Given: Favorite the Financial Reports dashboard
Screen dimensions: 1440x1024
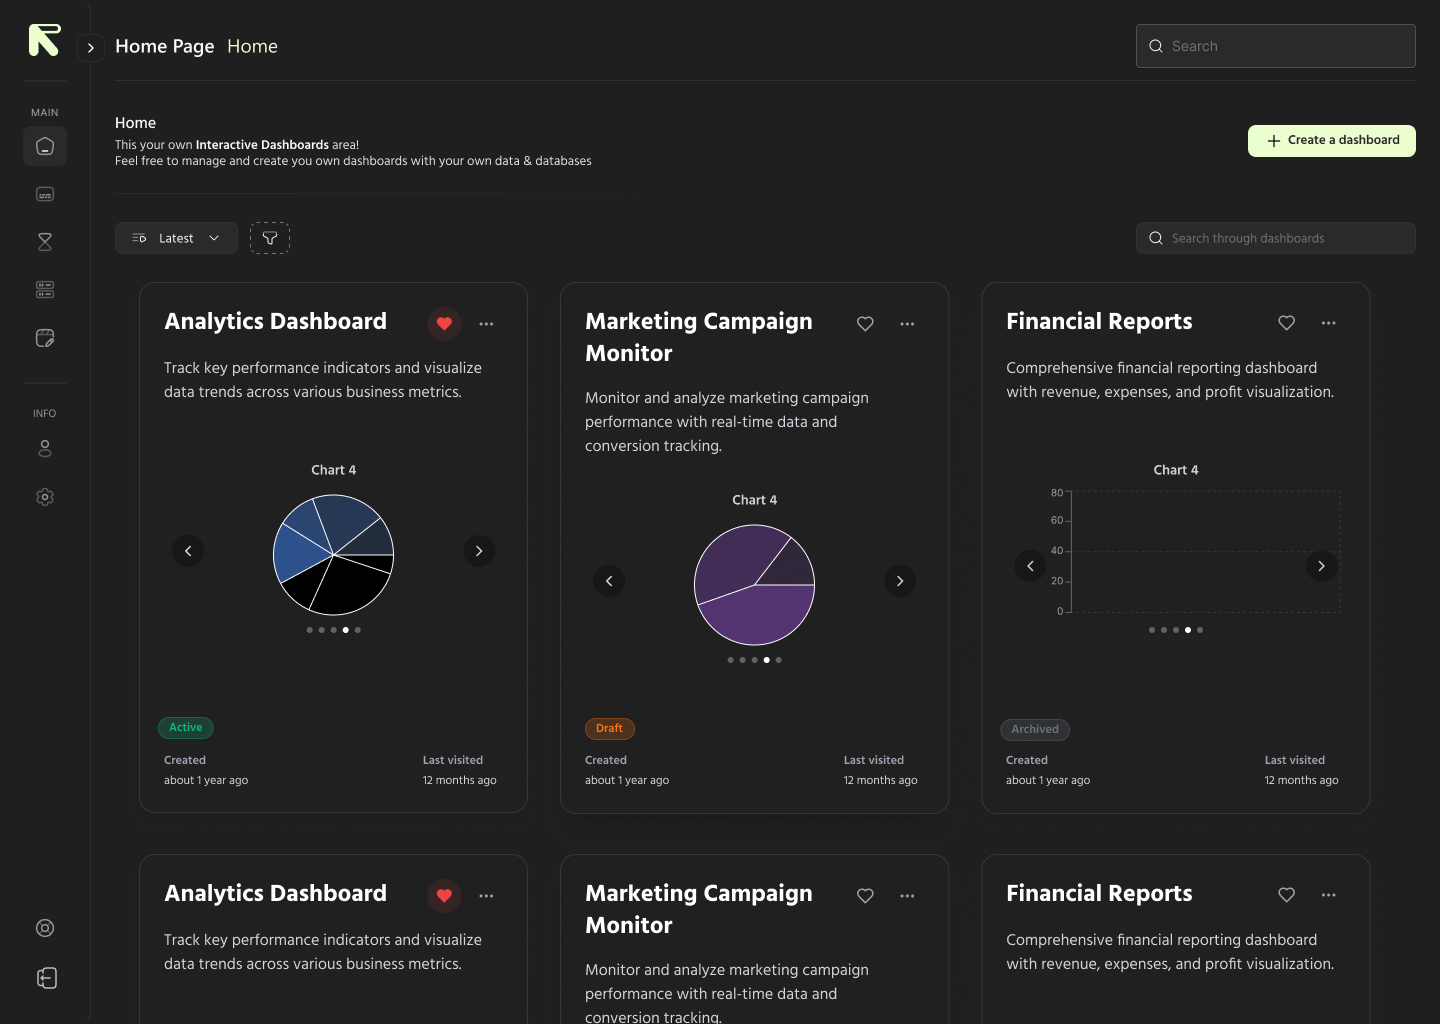Looking at the screenshot, I should click(x=1287, y=323).
